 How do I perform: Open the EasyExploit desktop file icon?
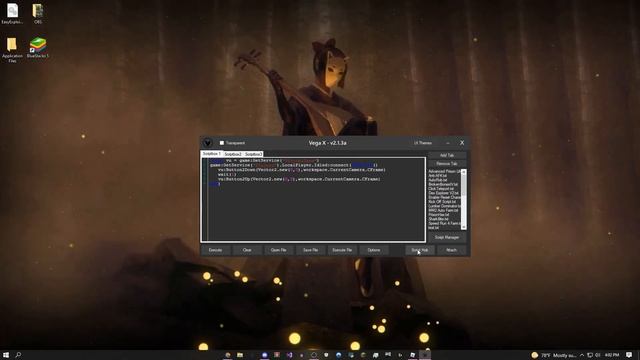click(x=12, y=13)
